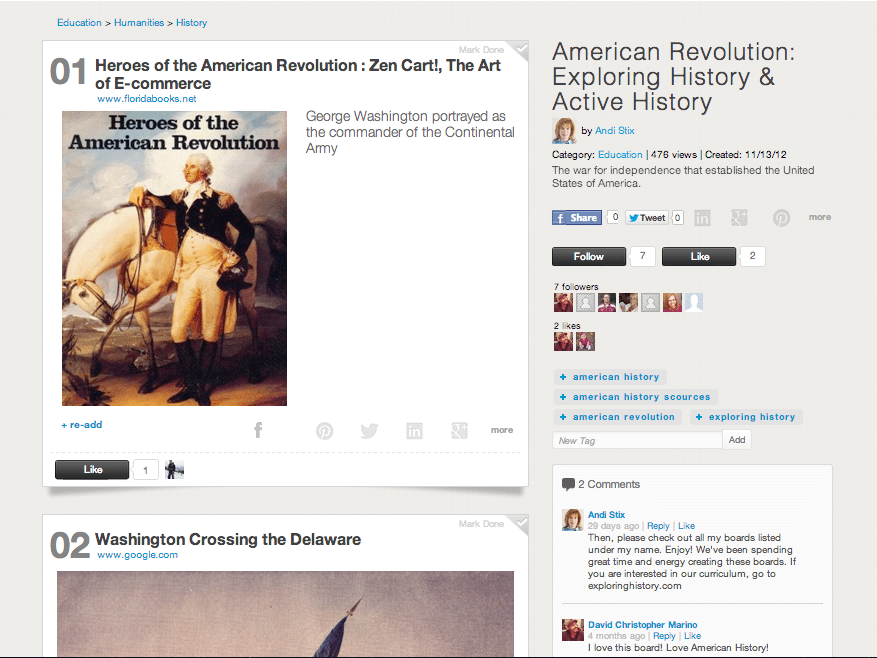Reply to David Christopher Marino comment
This screenshot has height=658, width=877.
(664, 636)
